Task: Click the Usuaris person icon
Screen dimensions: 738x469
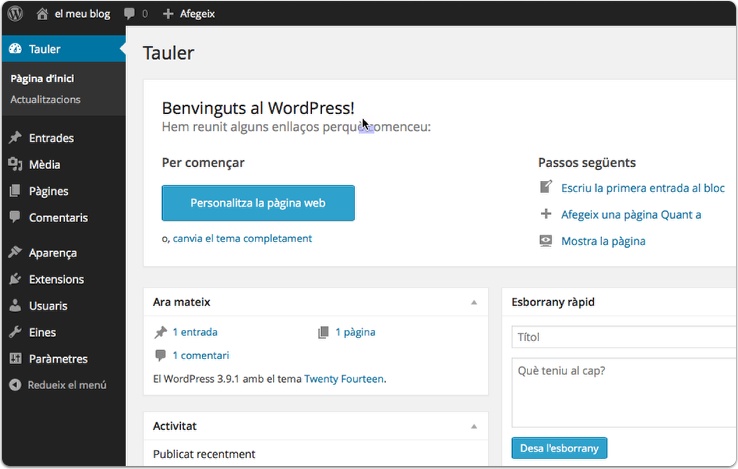Action: (x=15, y=305)
